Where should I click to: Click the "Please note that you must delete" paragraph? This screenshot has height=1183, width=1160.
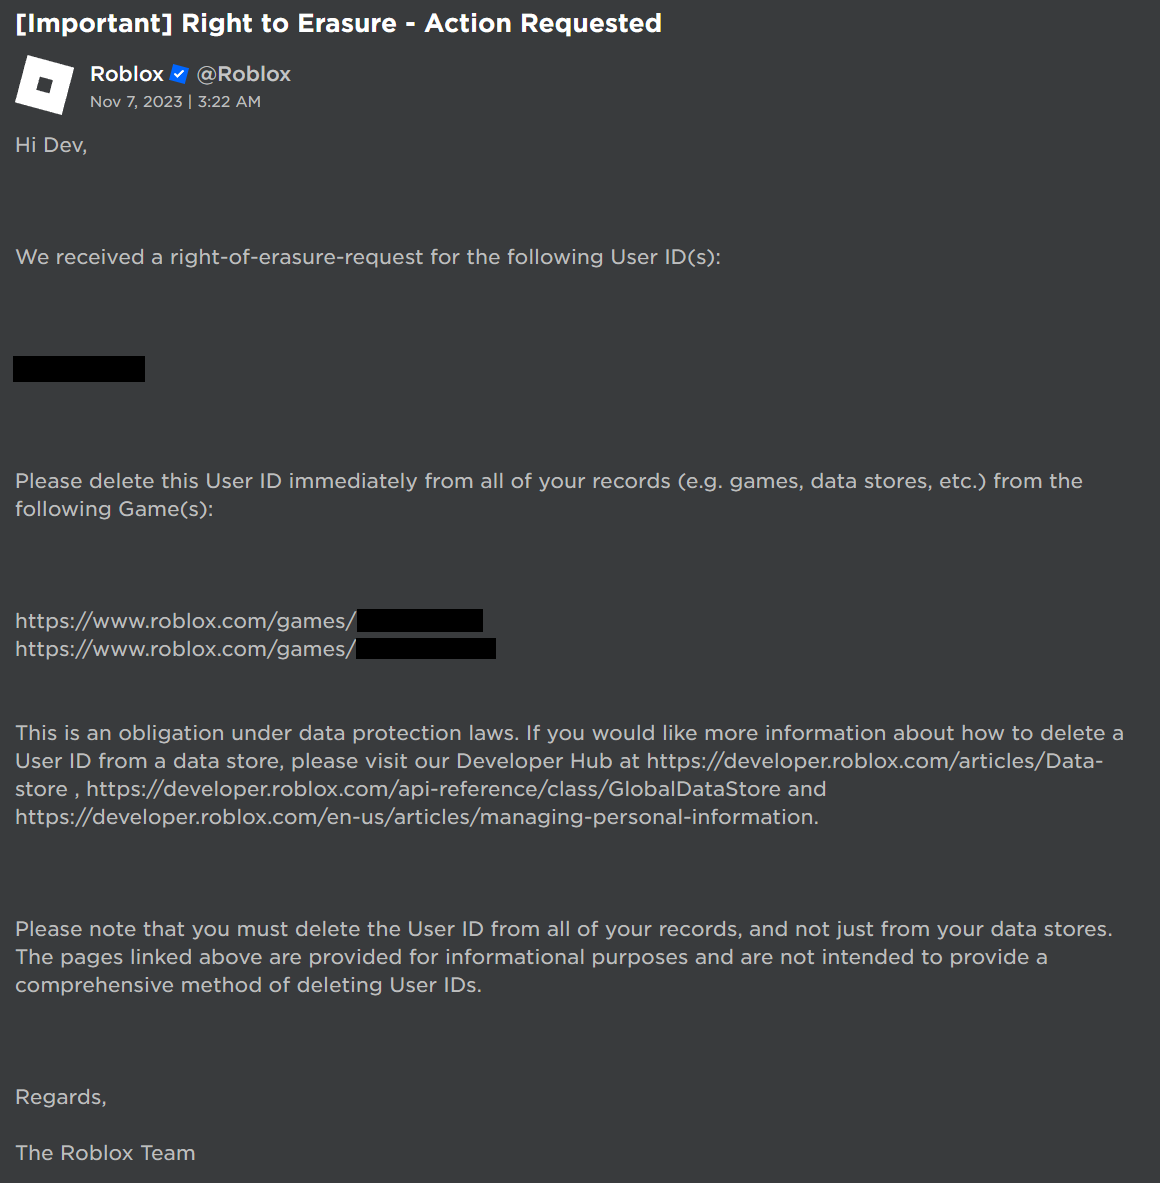562,929
